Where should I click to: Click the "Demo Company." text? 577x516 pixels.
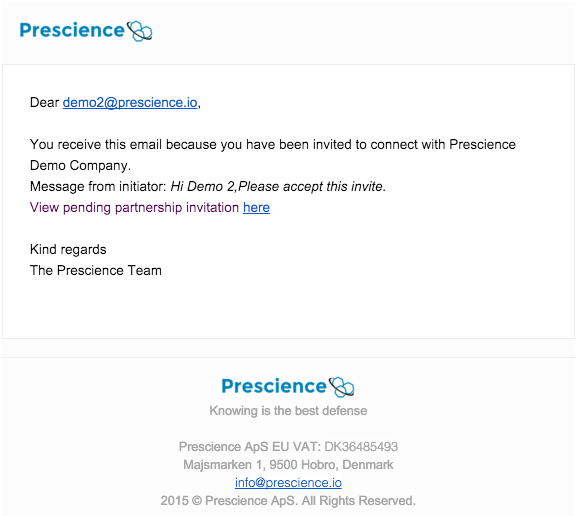[80, 166]
